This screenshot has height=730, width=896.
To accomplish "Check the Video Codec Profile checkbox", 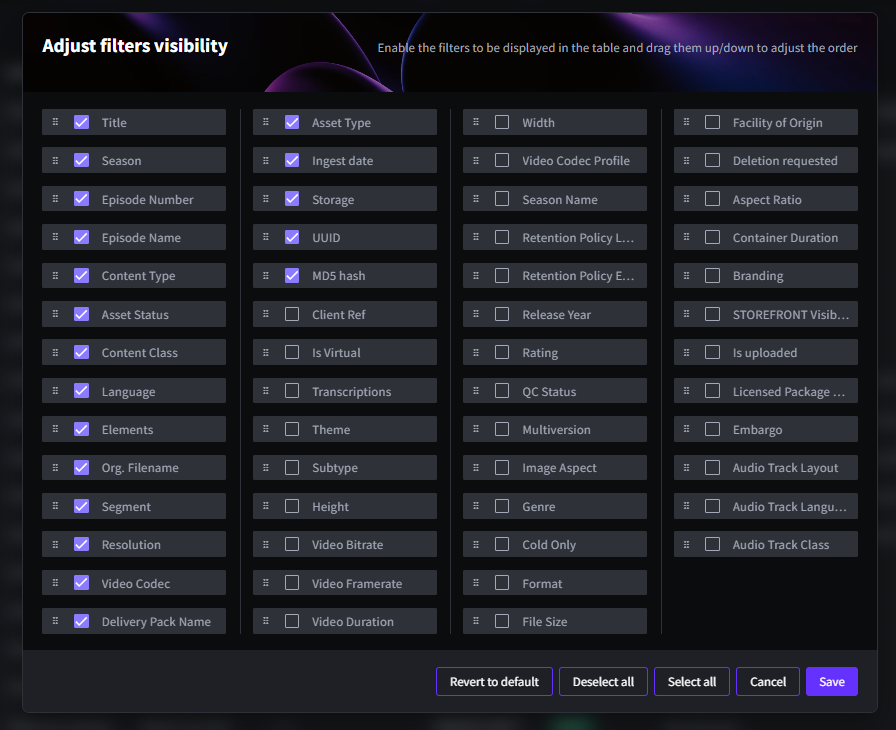I will coord(502,161).
